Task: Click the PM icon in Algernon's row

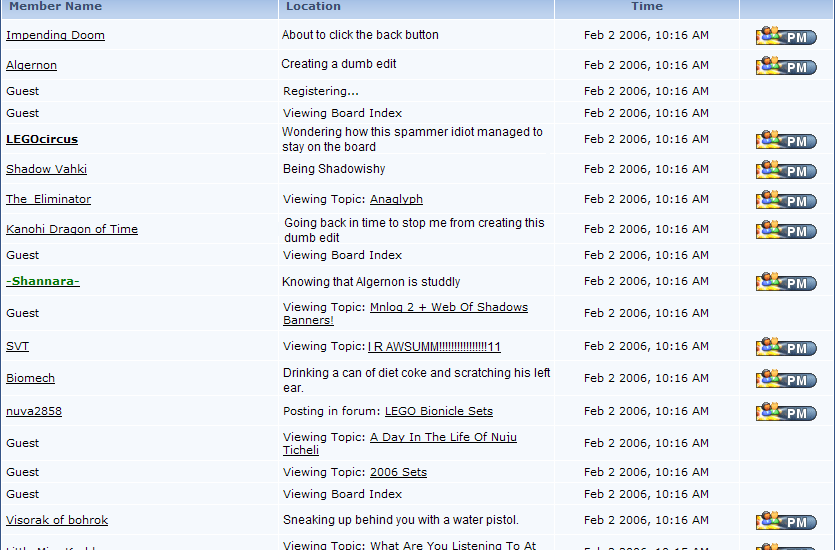Action: pyautogui.click(x=786, y=65)
